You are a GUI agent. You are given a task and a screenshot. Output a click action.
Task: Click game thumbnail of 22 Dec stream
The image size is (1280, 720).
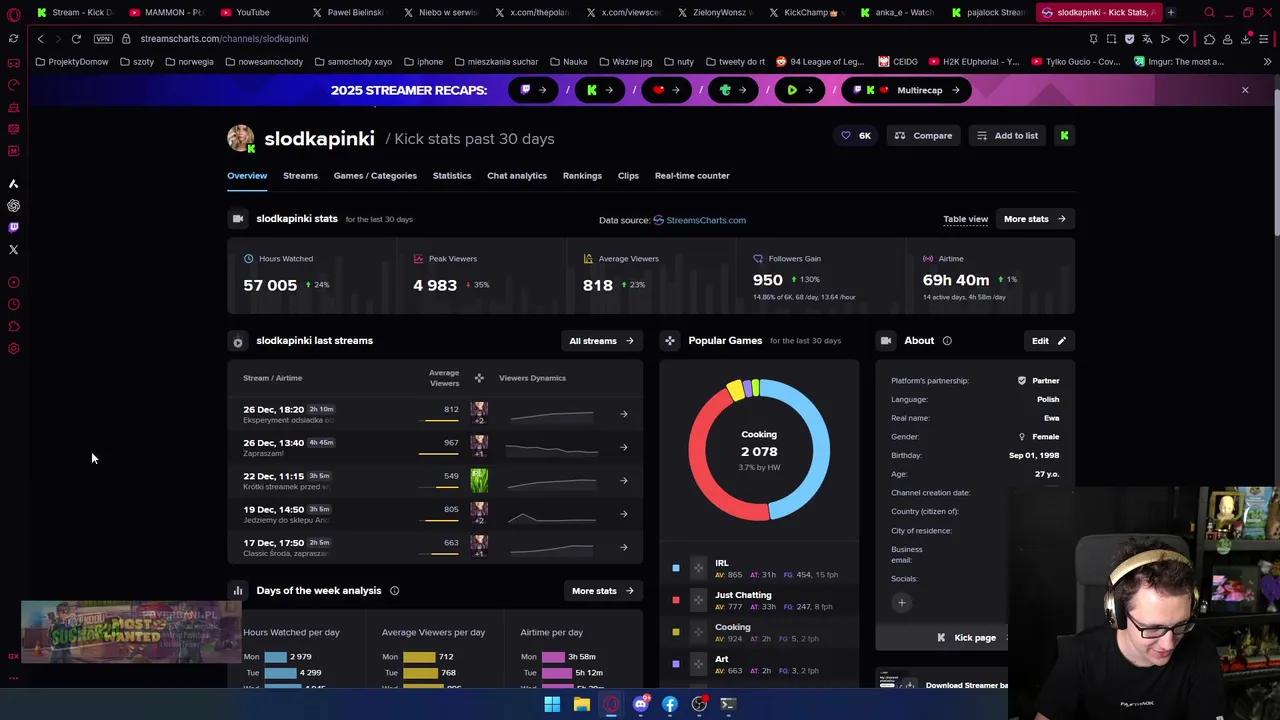(479, 481)
